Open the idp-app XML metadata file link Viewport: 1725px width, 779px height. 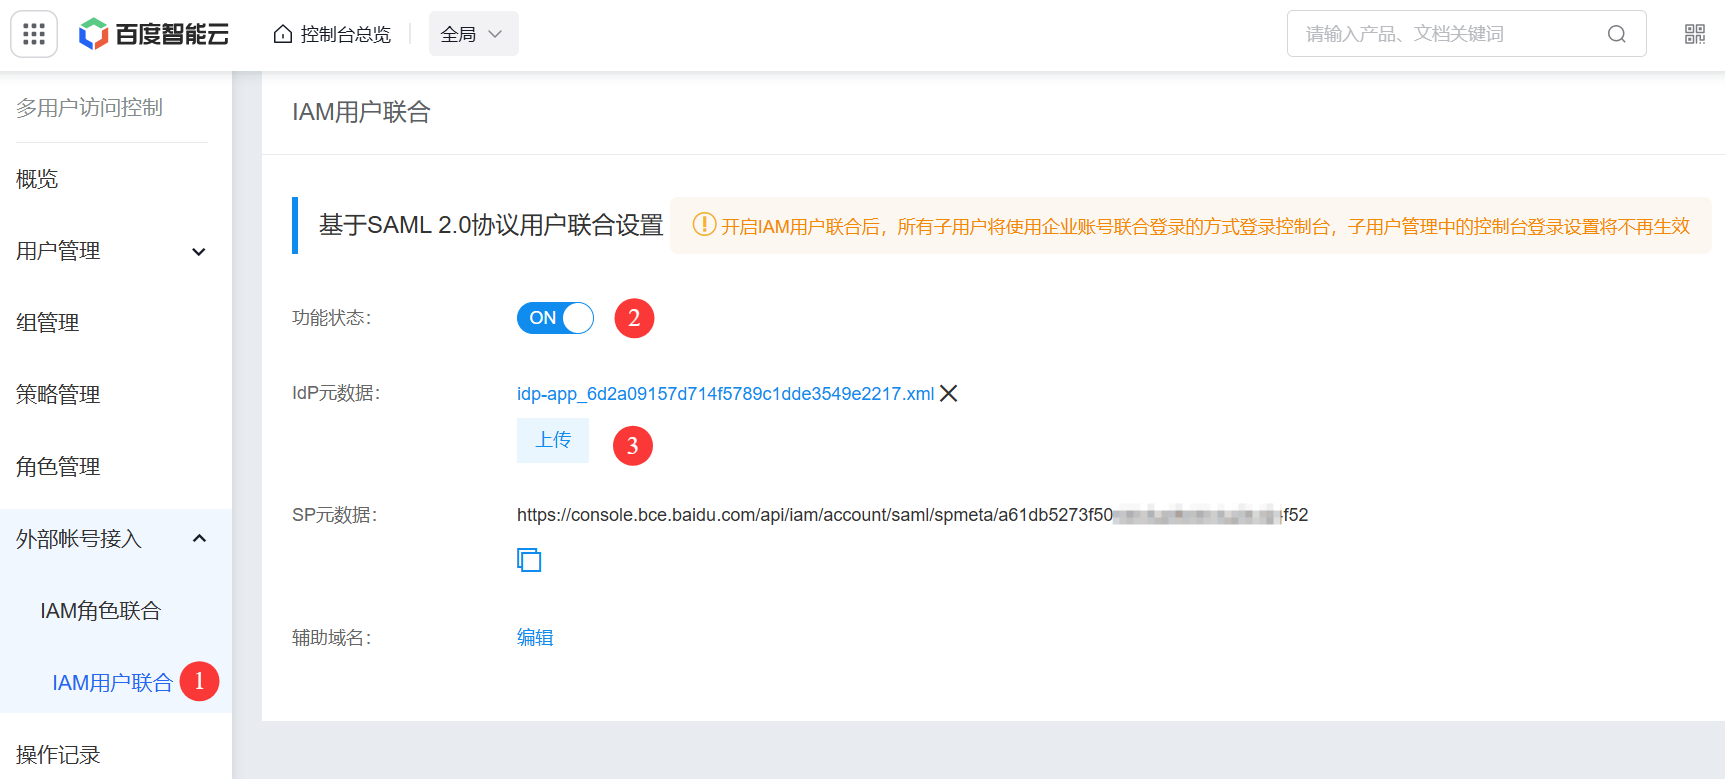click(x=725, y=394)
